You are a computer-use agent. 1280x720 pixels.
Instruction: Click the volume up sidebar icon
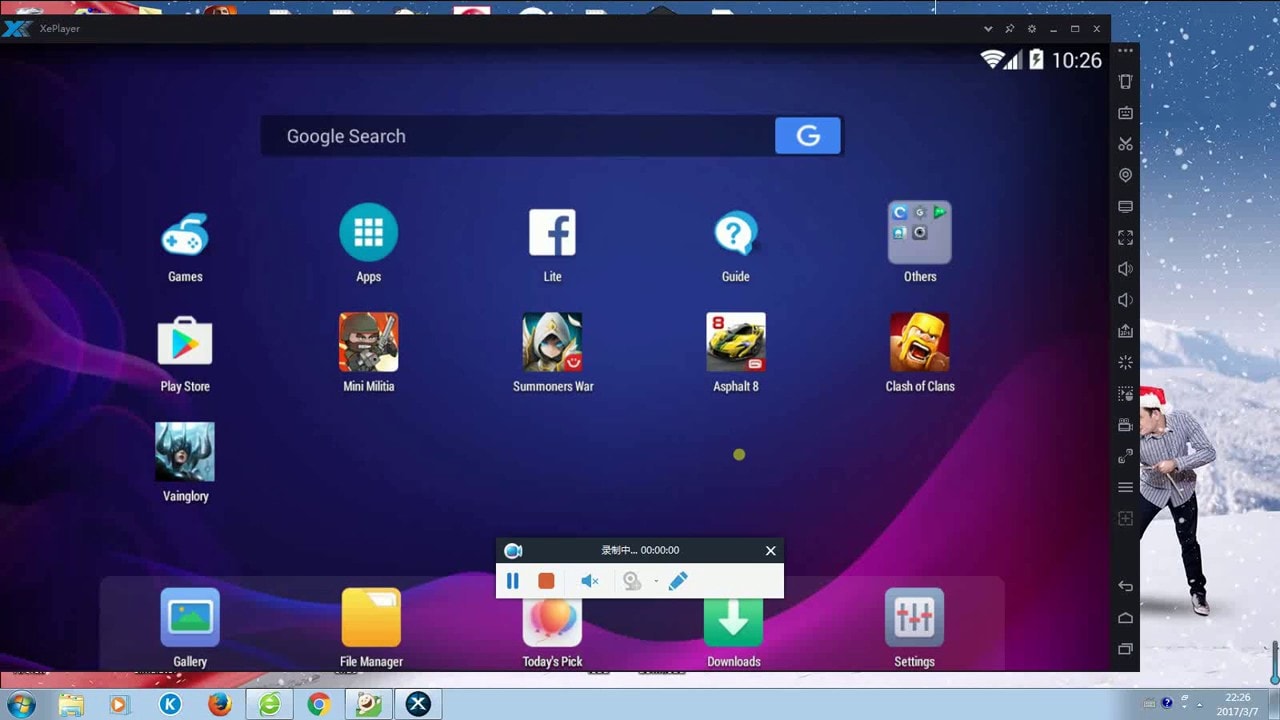(x=1125, y=269)
